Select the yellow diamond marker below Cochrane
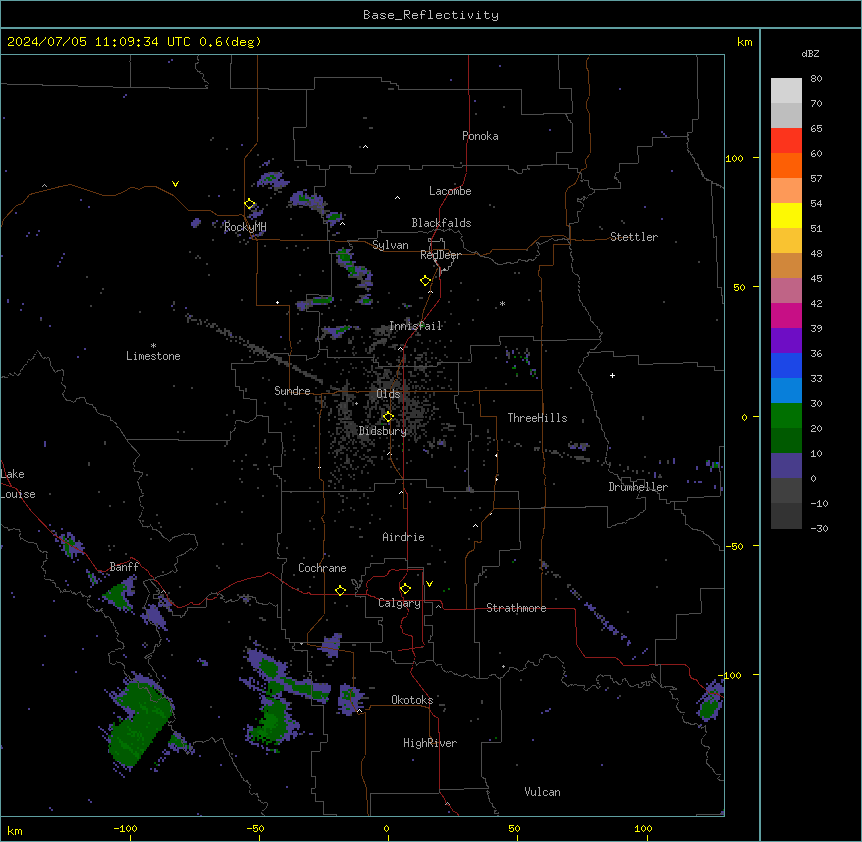 click(340, 590)
